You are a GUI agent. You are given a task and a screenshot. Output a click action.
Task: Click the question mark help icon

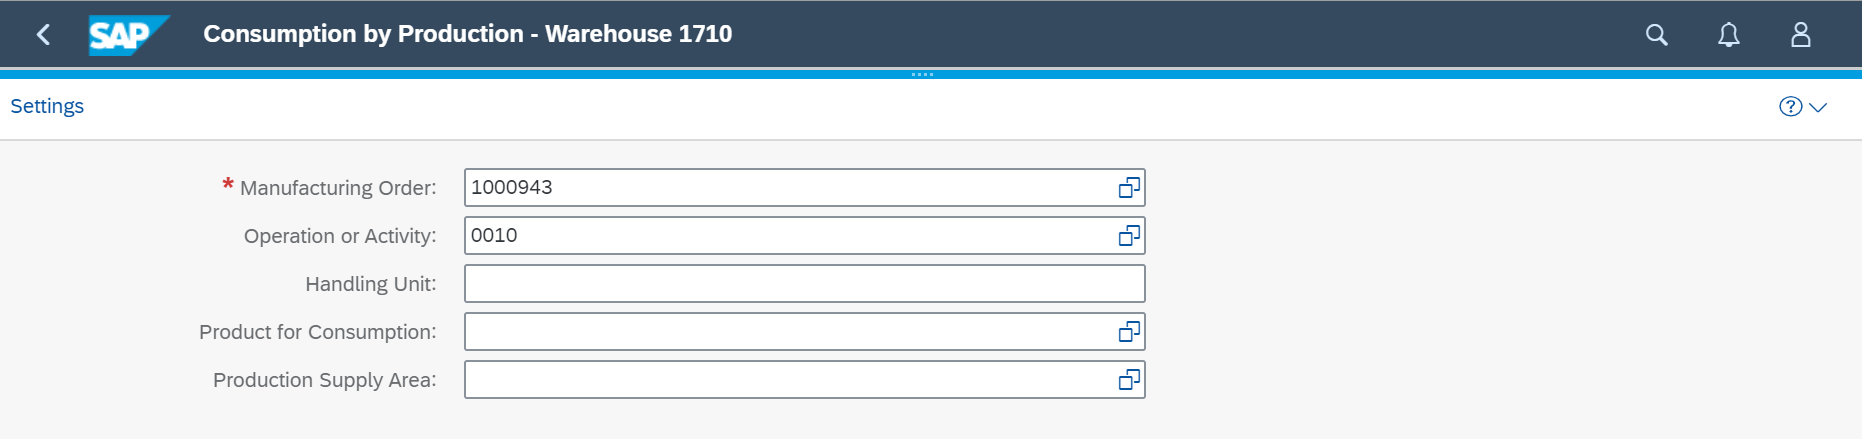(1790, 107)
